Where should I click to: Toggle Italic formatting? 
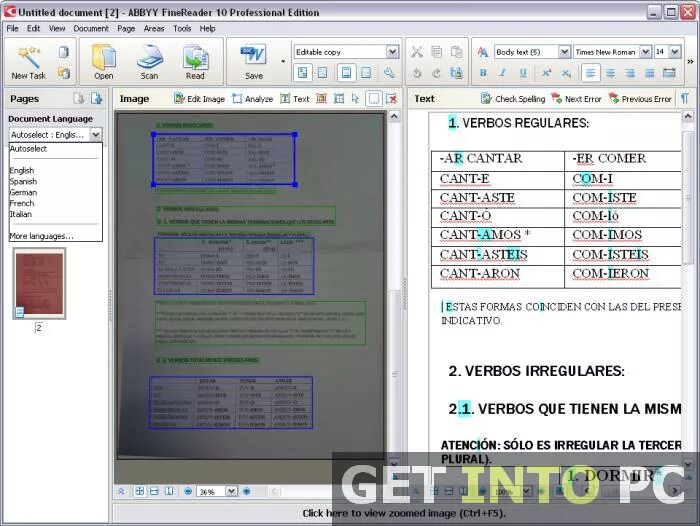[x=502, y=73]
